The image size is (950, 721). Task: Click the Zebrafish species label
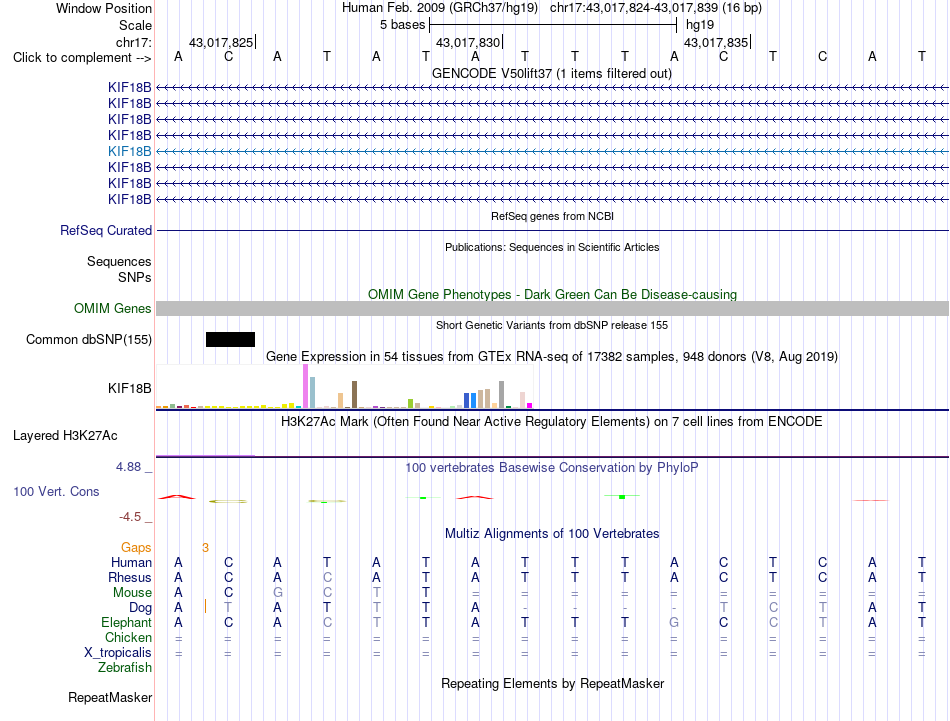pyautogui.click(x=125, y=668)
